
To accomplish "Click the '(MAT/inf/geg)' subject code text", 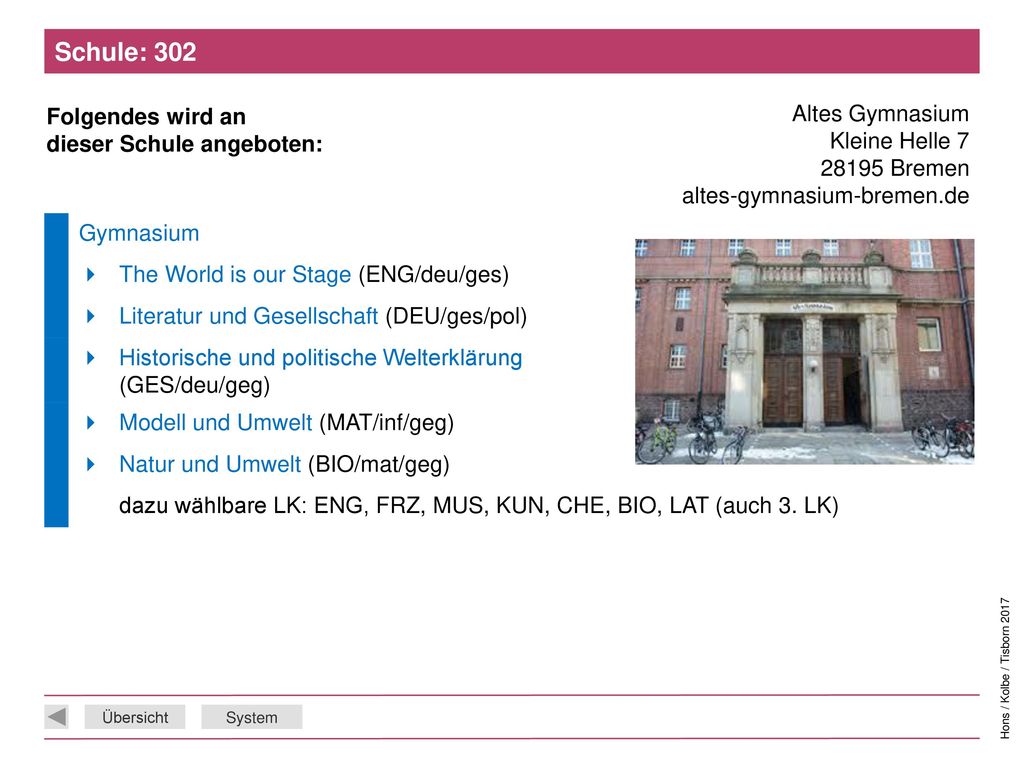I will (387, 423).
